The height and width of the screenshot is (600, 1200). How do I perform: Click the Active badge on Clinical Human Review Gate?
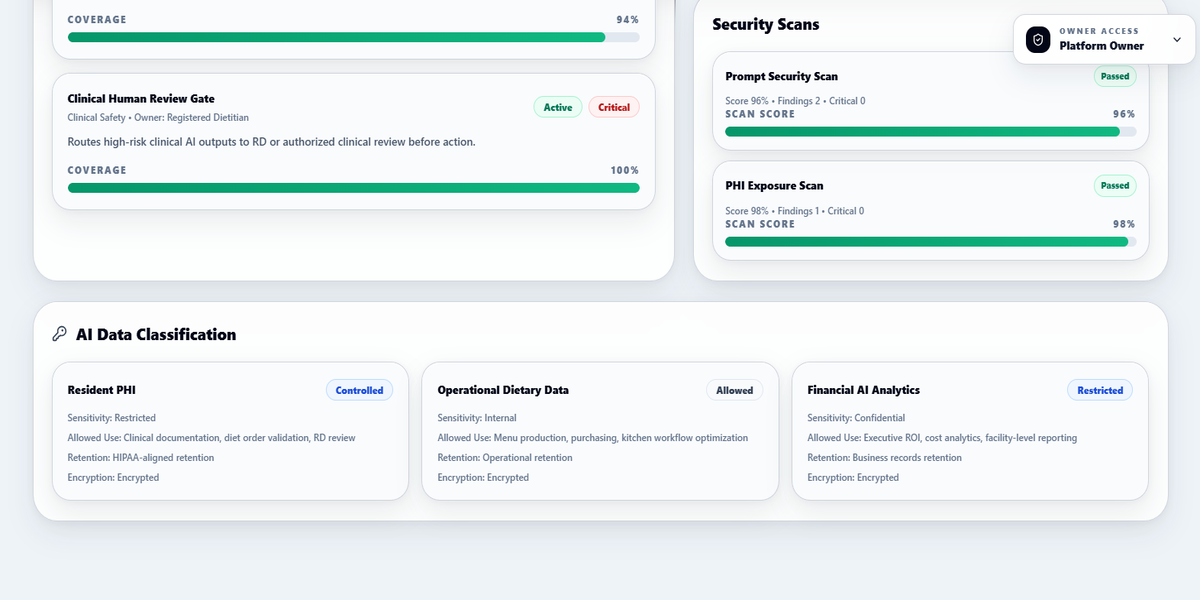pyautogui.click(x=558, y=107)
